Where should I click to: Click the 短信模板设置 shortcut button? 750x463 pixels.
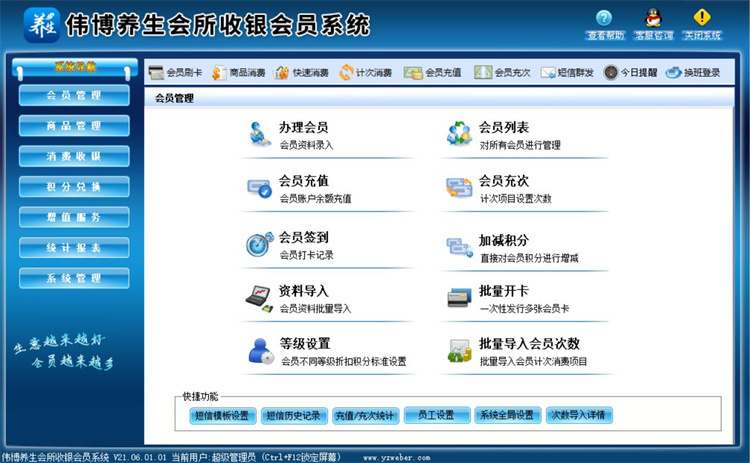point(221,415)
